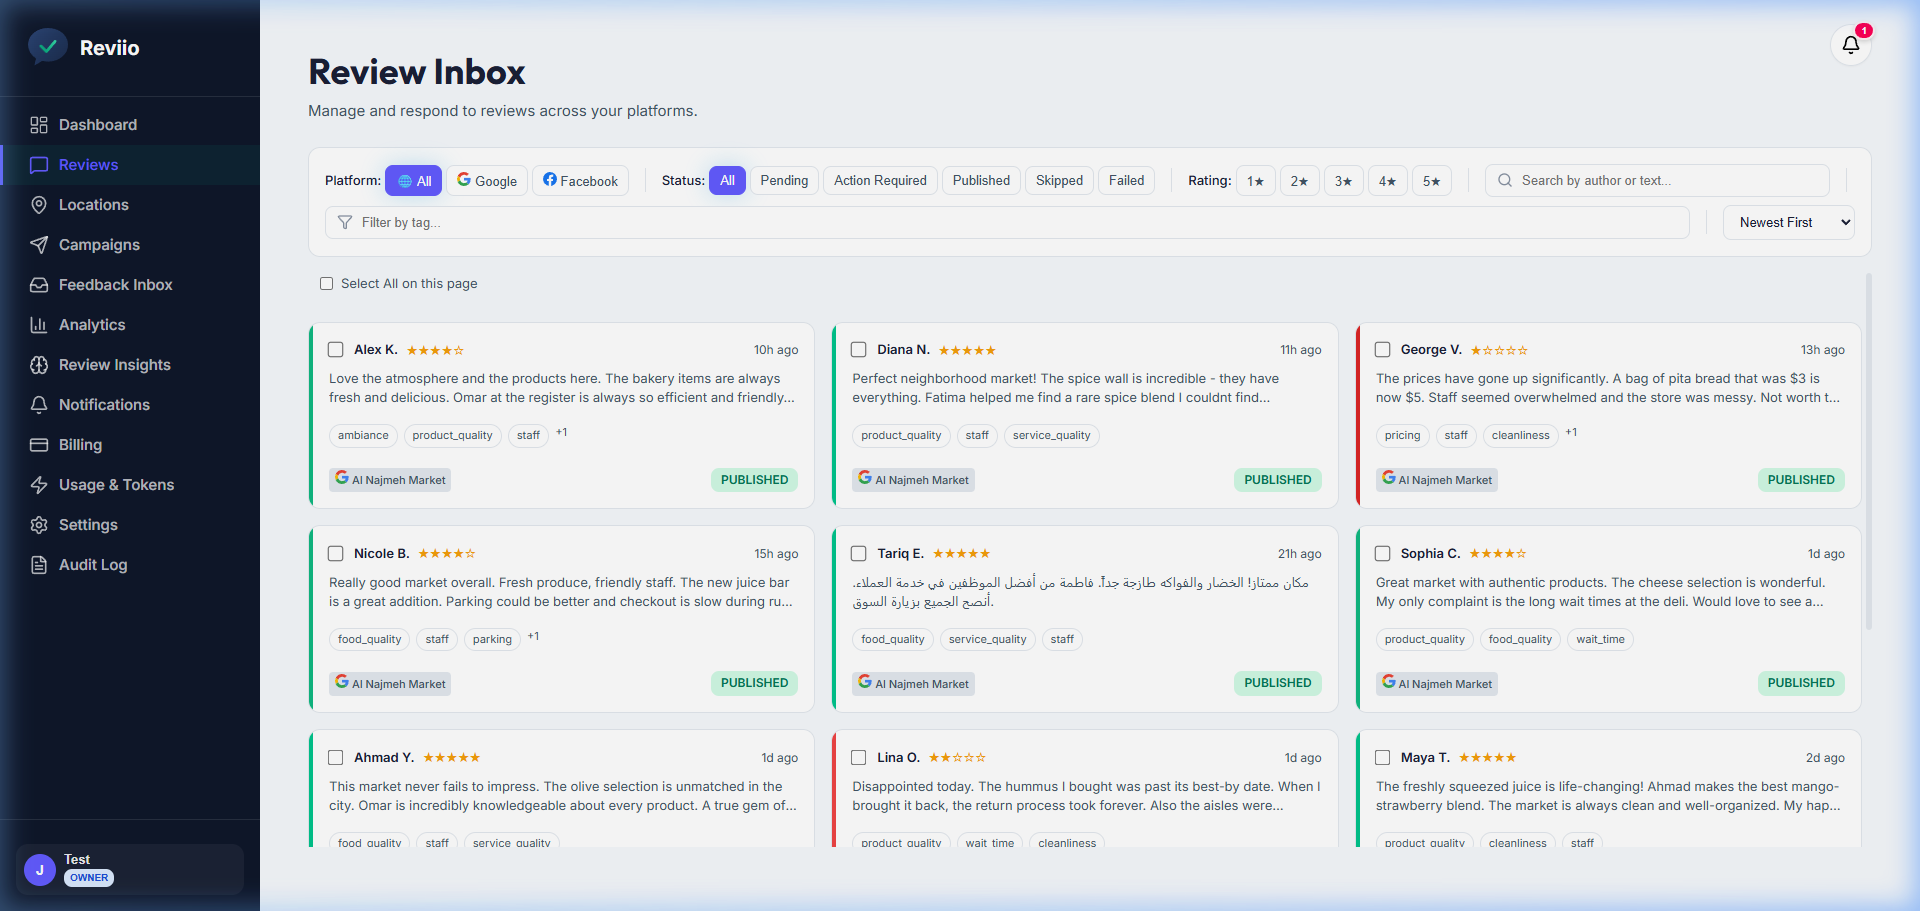Click Google icon on Nicole B. review
Viewport: 1920px width, 911px height.
coord(342,682)
